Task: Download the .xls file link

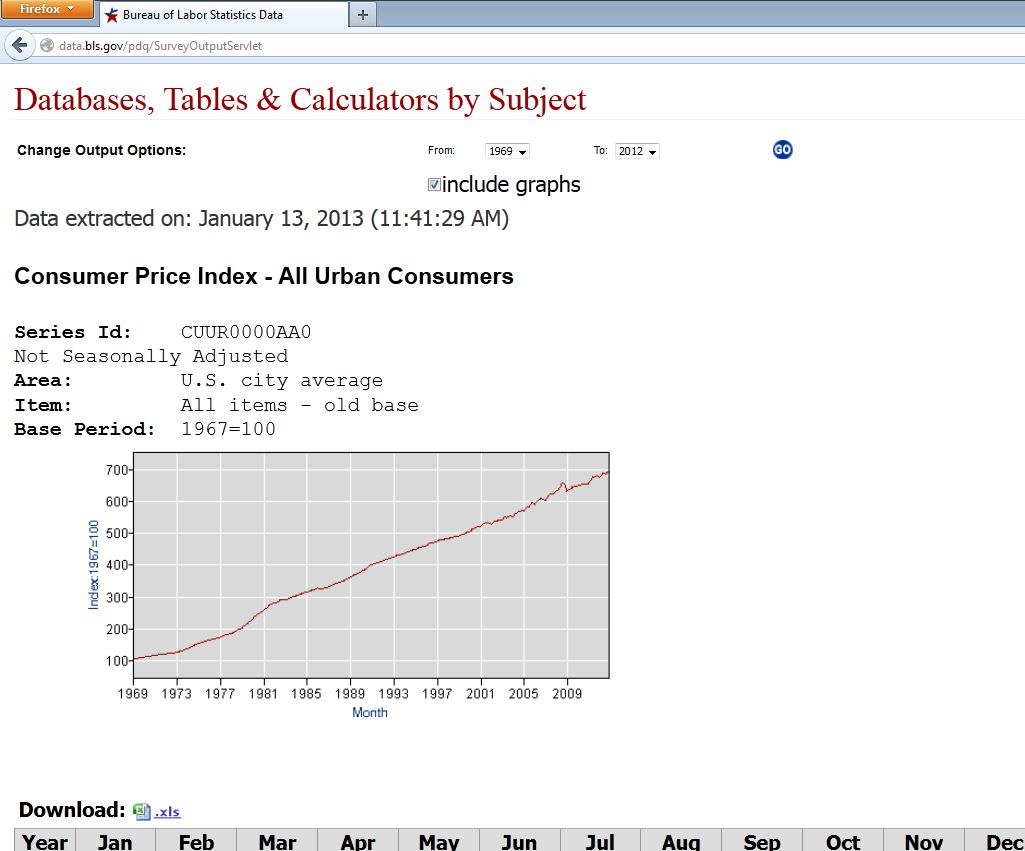Action: (x=167, y=812)
